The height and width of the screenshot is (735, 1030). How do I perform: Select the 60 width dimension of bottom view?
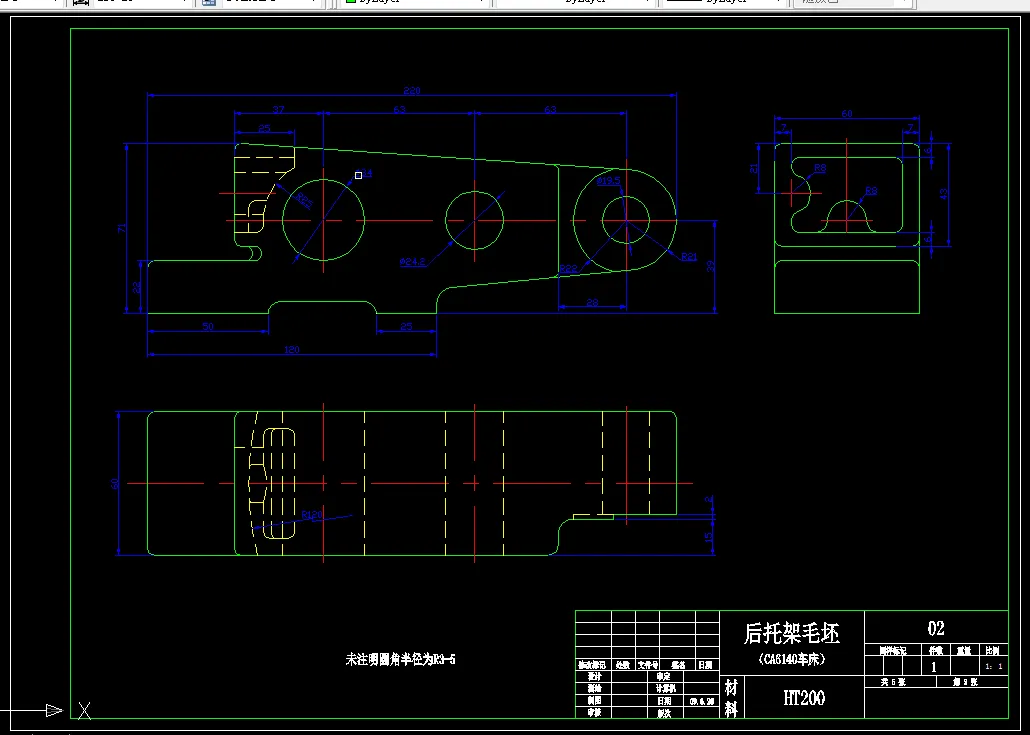[x=115, y=483]
